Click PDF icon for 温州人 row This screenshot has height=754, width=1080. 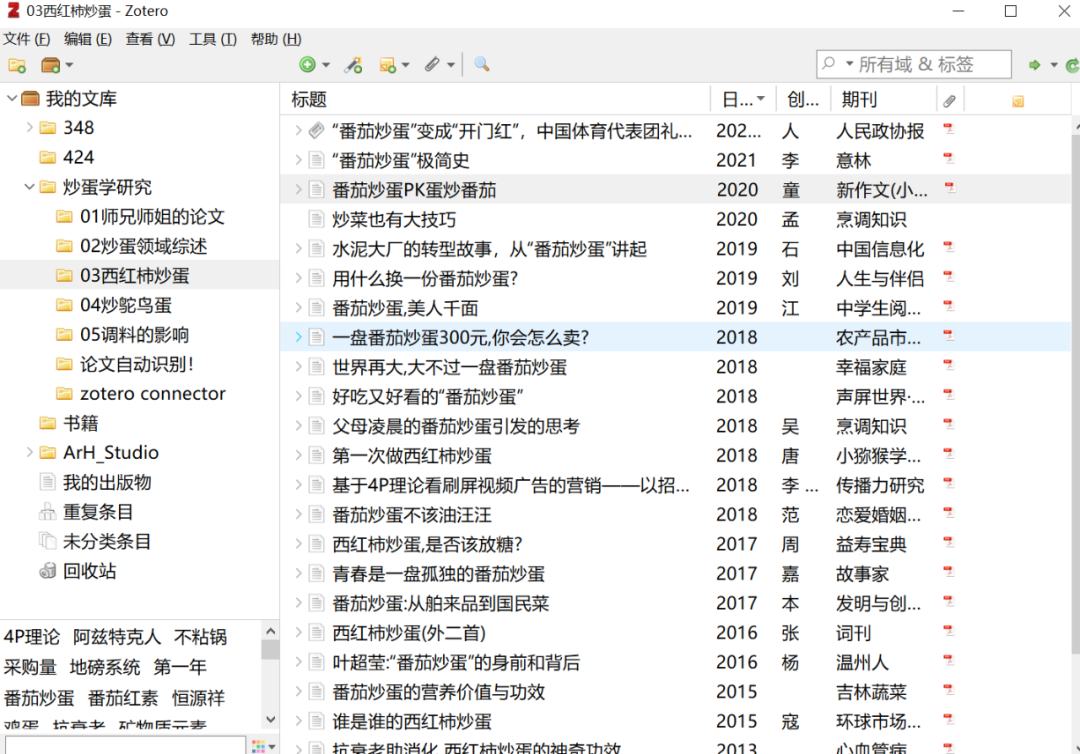[x=948, y=660]
